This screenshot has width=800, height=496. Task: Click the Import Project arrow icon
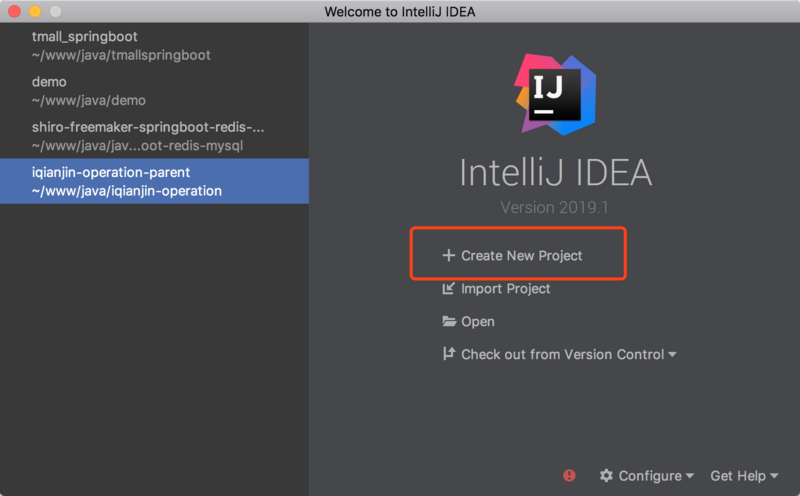coord(449,289)
